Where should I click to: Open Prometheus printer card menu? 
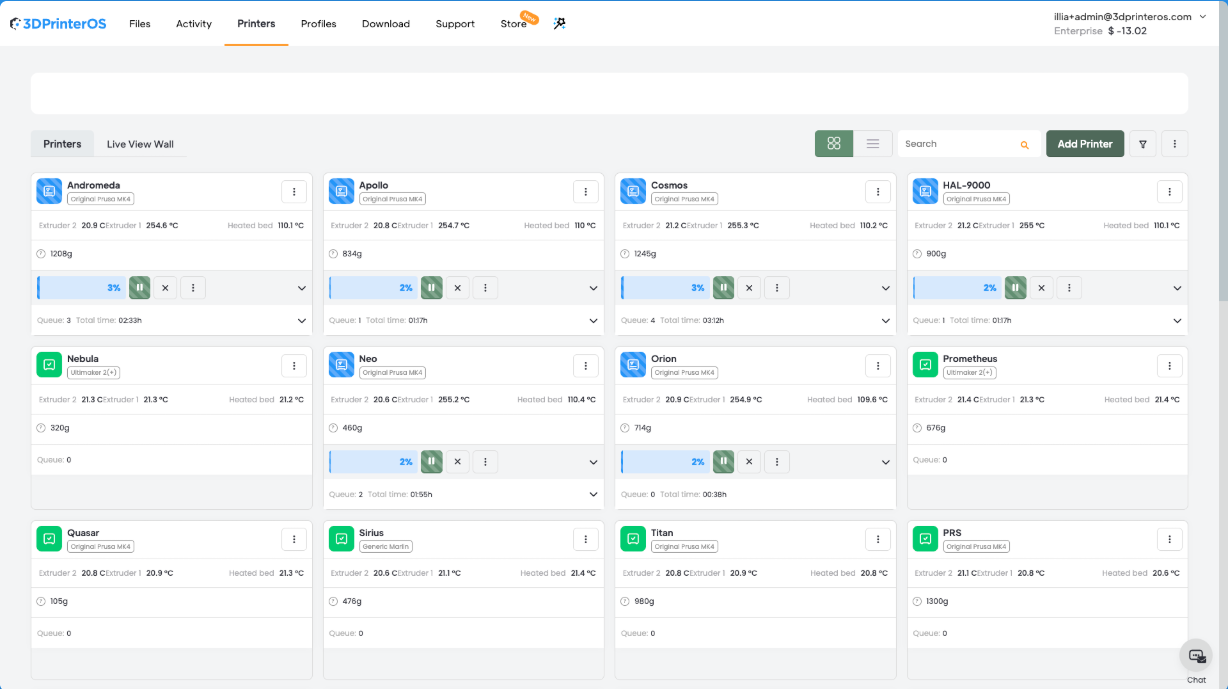(x=1169, y=365)
